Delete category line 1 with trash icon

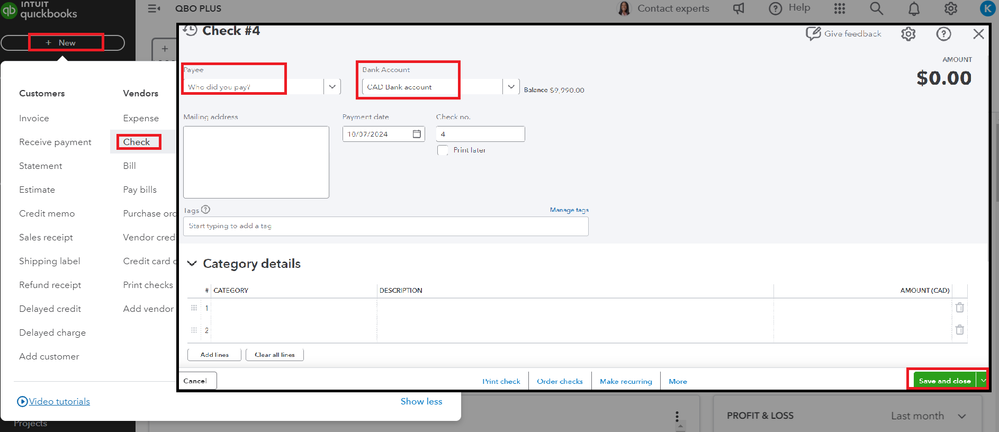point(959,307)
